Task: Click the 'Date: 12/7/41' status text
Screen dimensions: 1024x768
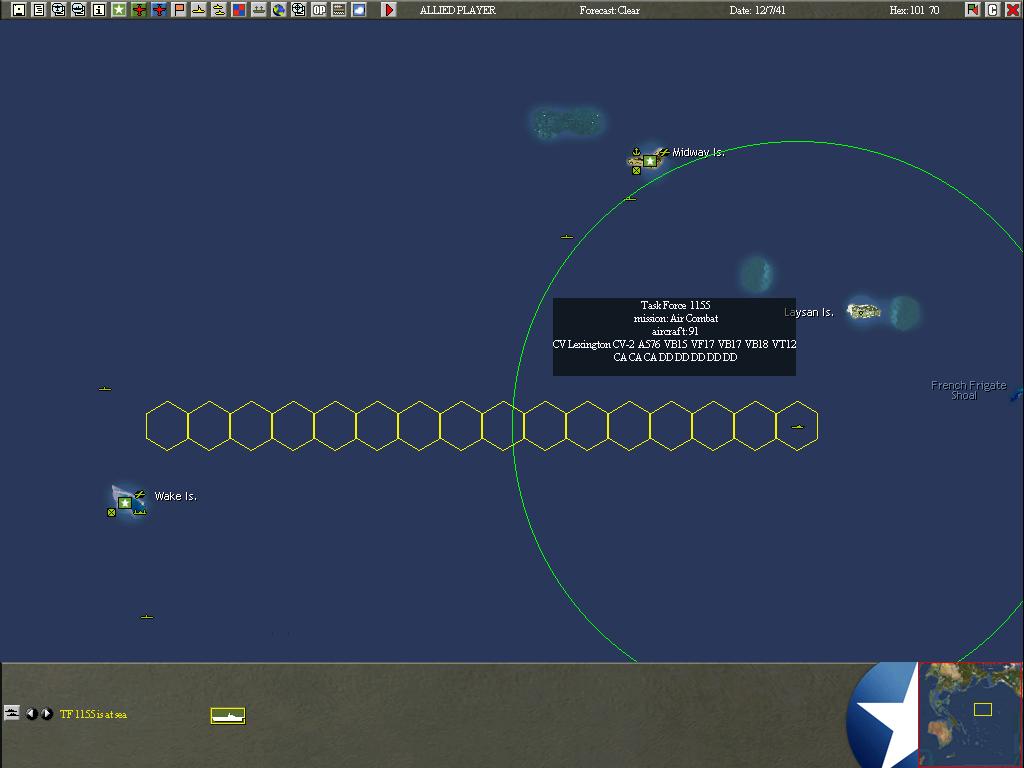Action: [758, 10]
